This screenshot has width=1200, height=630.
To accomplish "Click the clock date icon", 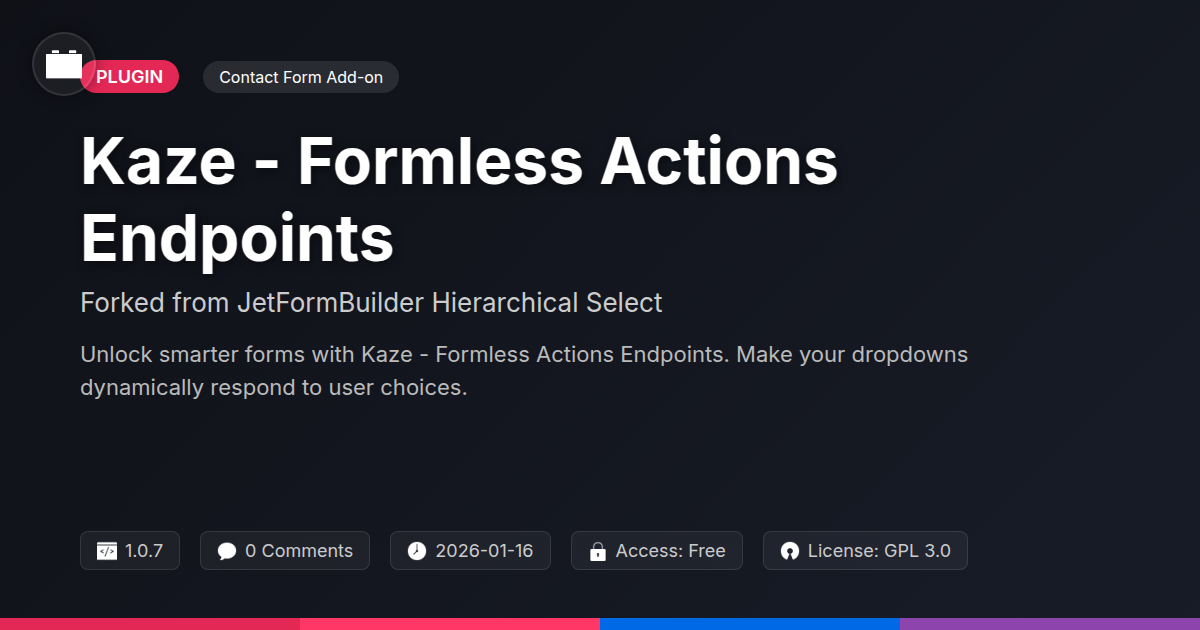I will pos(417,551).
